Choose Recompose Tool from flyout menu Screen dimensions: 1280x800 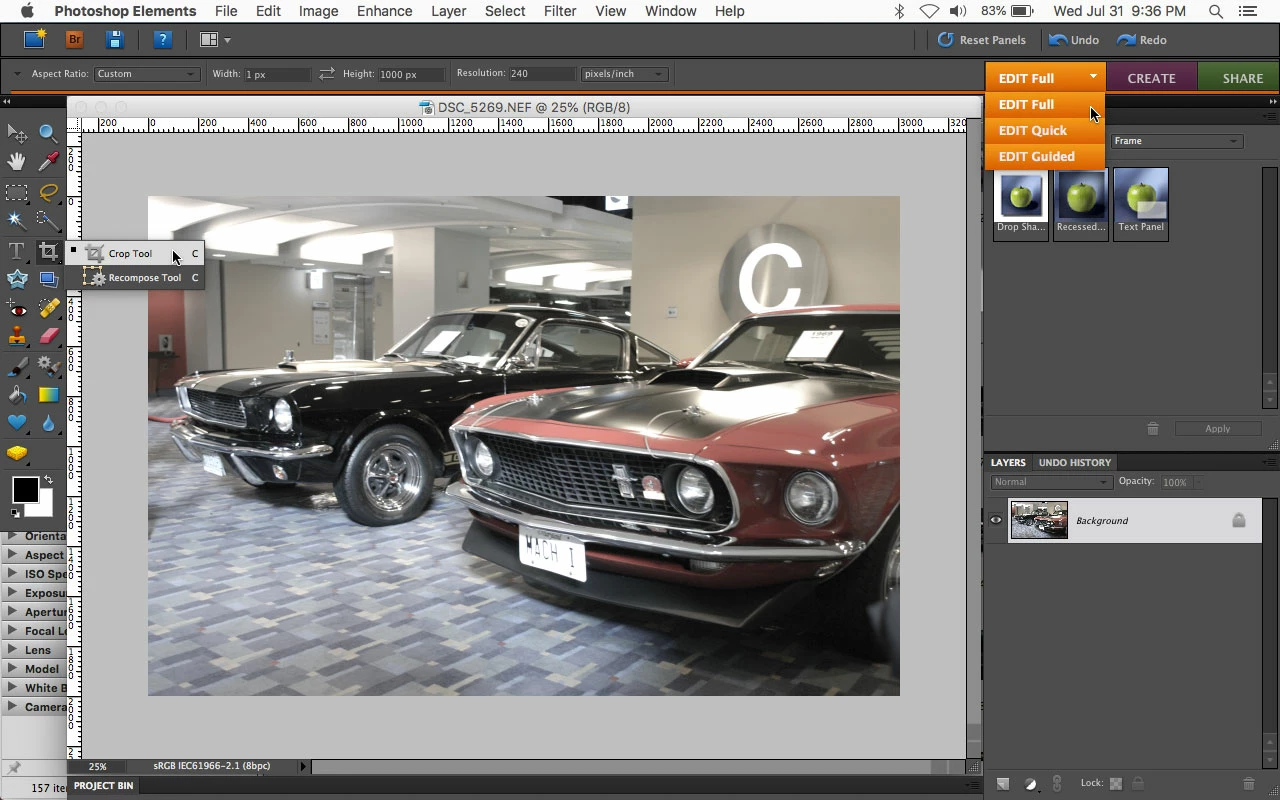click(x=136, y=278)
